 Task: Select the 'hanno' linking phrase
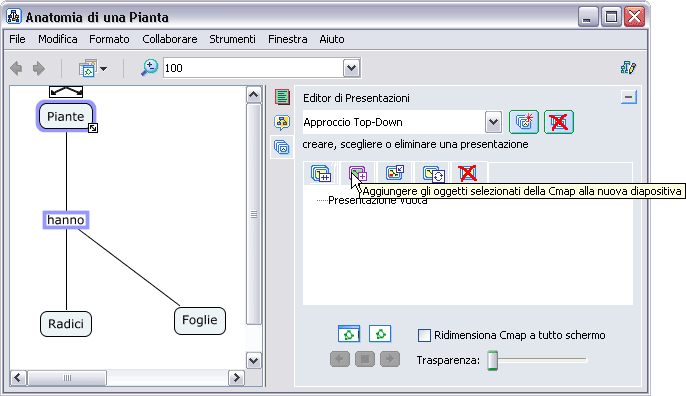[66, 220]
